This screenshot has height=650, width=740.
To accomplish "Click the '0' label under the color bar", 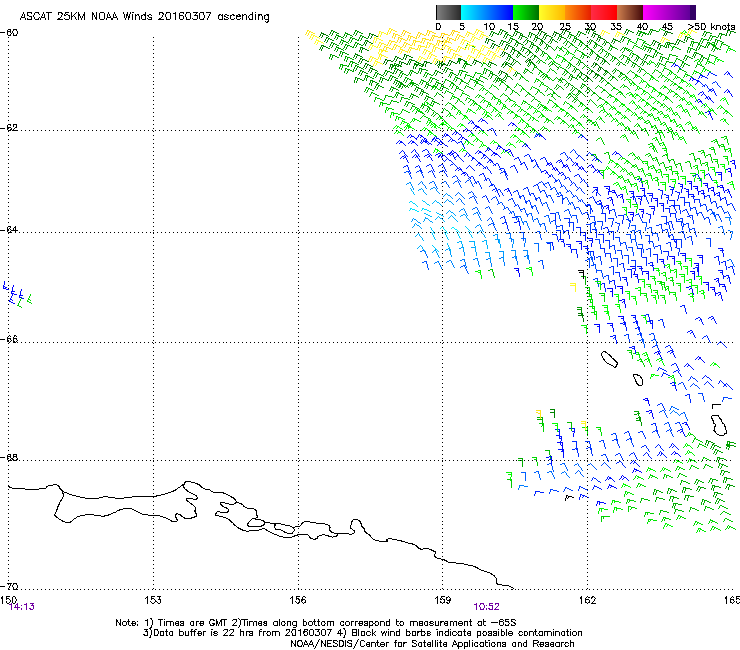I will (438, 27).
